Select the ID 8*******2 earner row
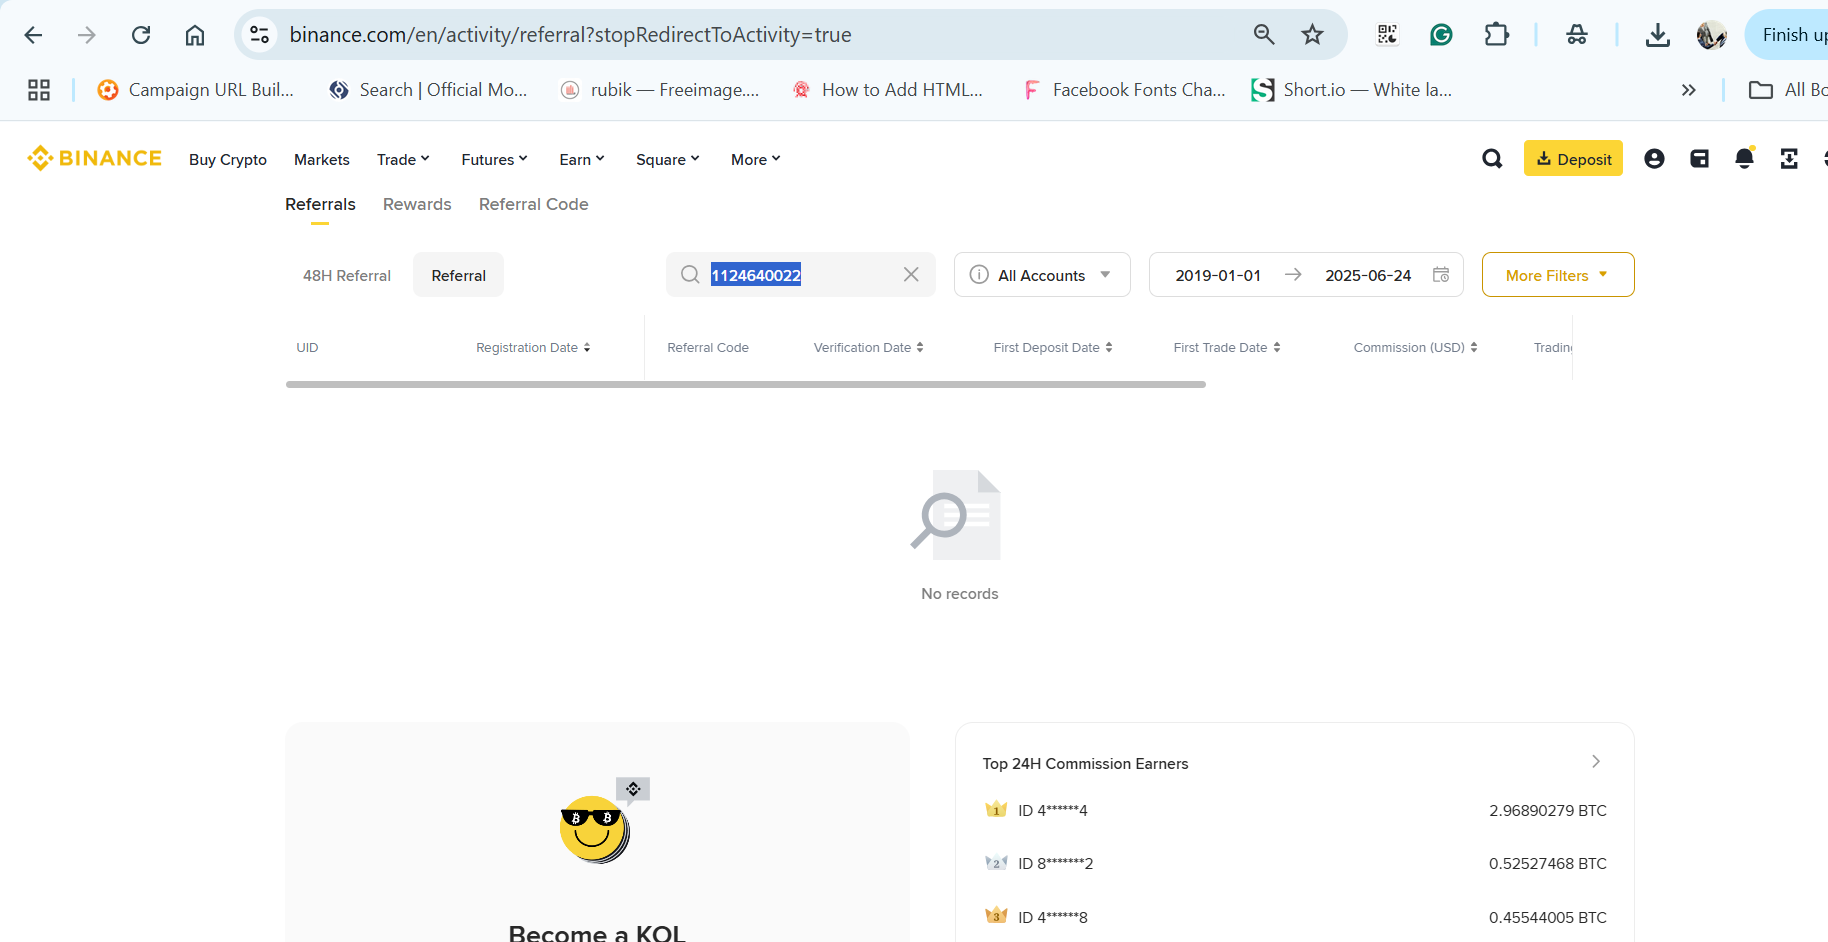1828x942 pixels. [x=1295, y=863]
